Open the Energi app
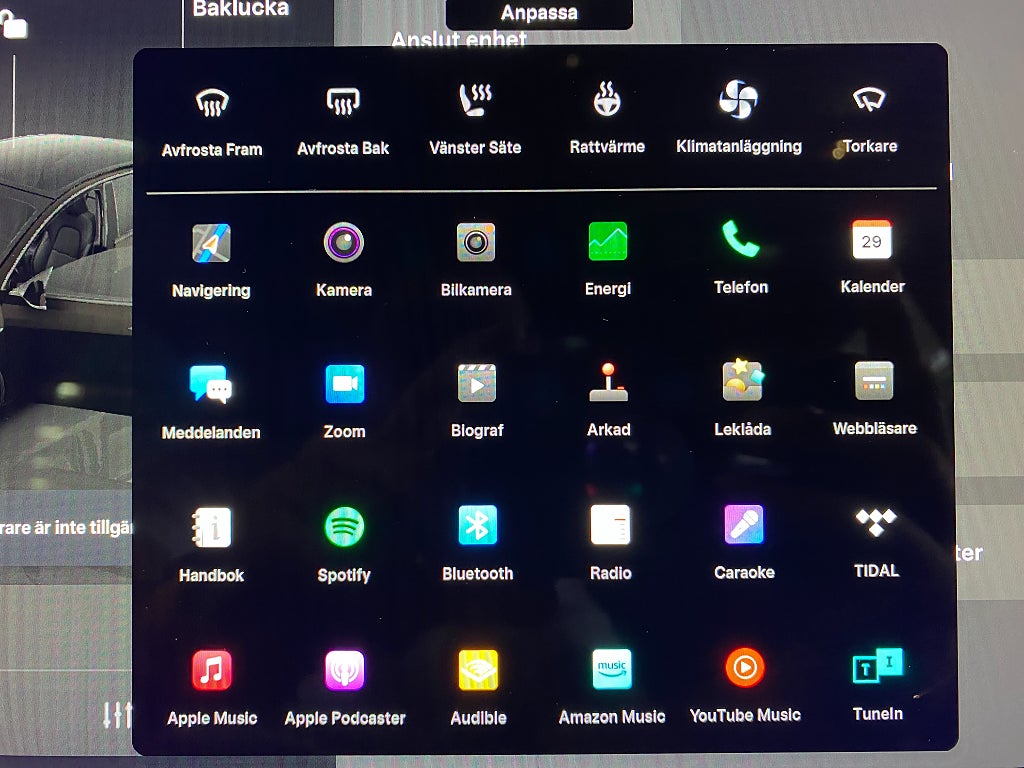The height and width of the screenshot is (768, 1024). point(608,241)
